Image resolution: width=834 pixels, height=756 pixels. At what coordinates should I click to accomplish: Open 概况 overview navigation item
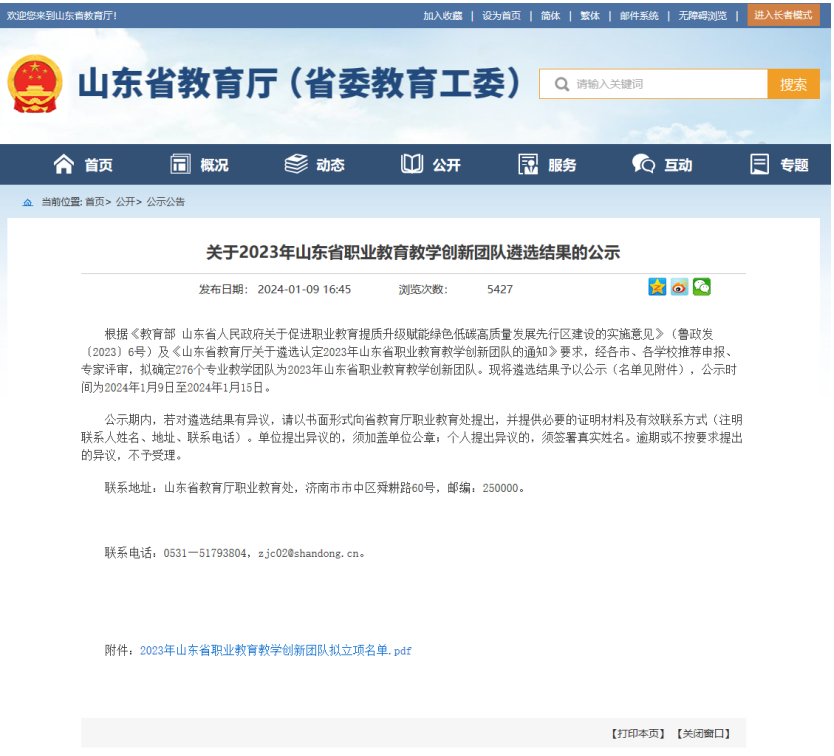click(x=199, y=165)
